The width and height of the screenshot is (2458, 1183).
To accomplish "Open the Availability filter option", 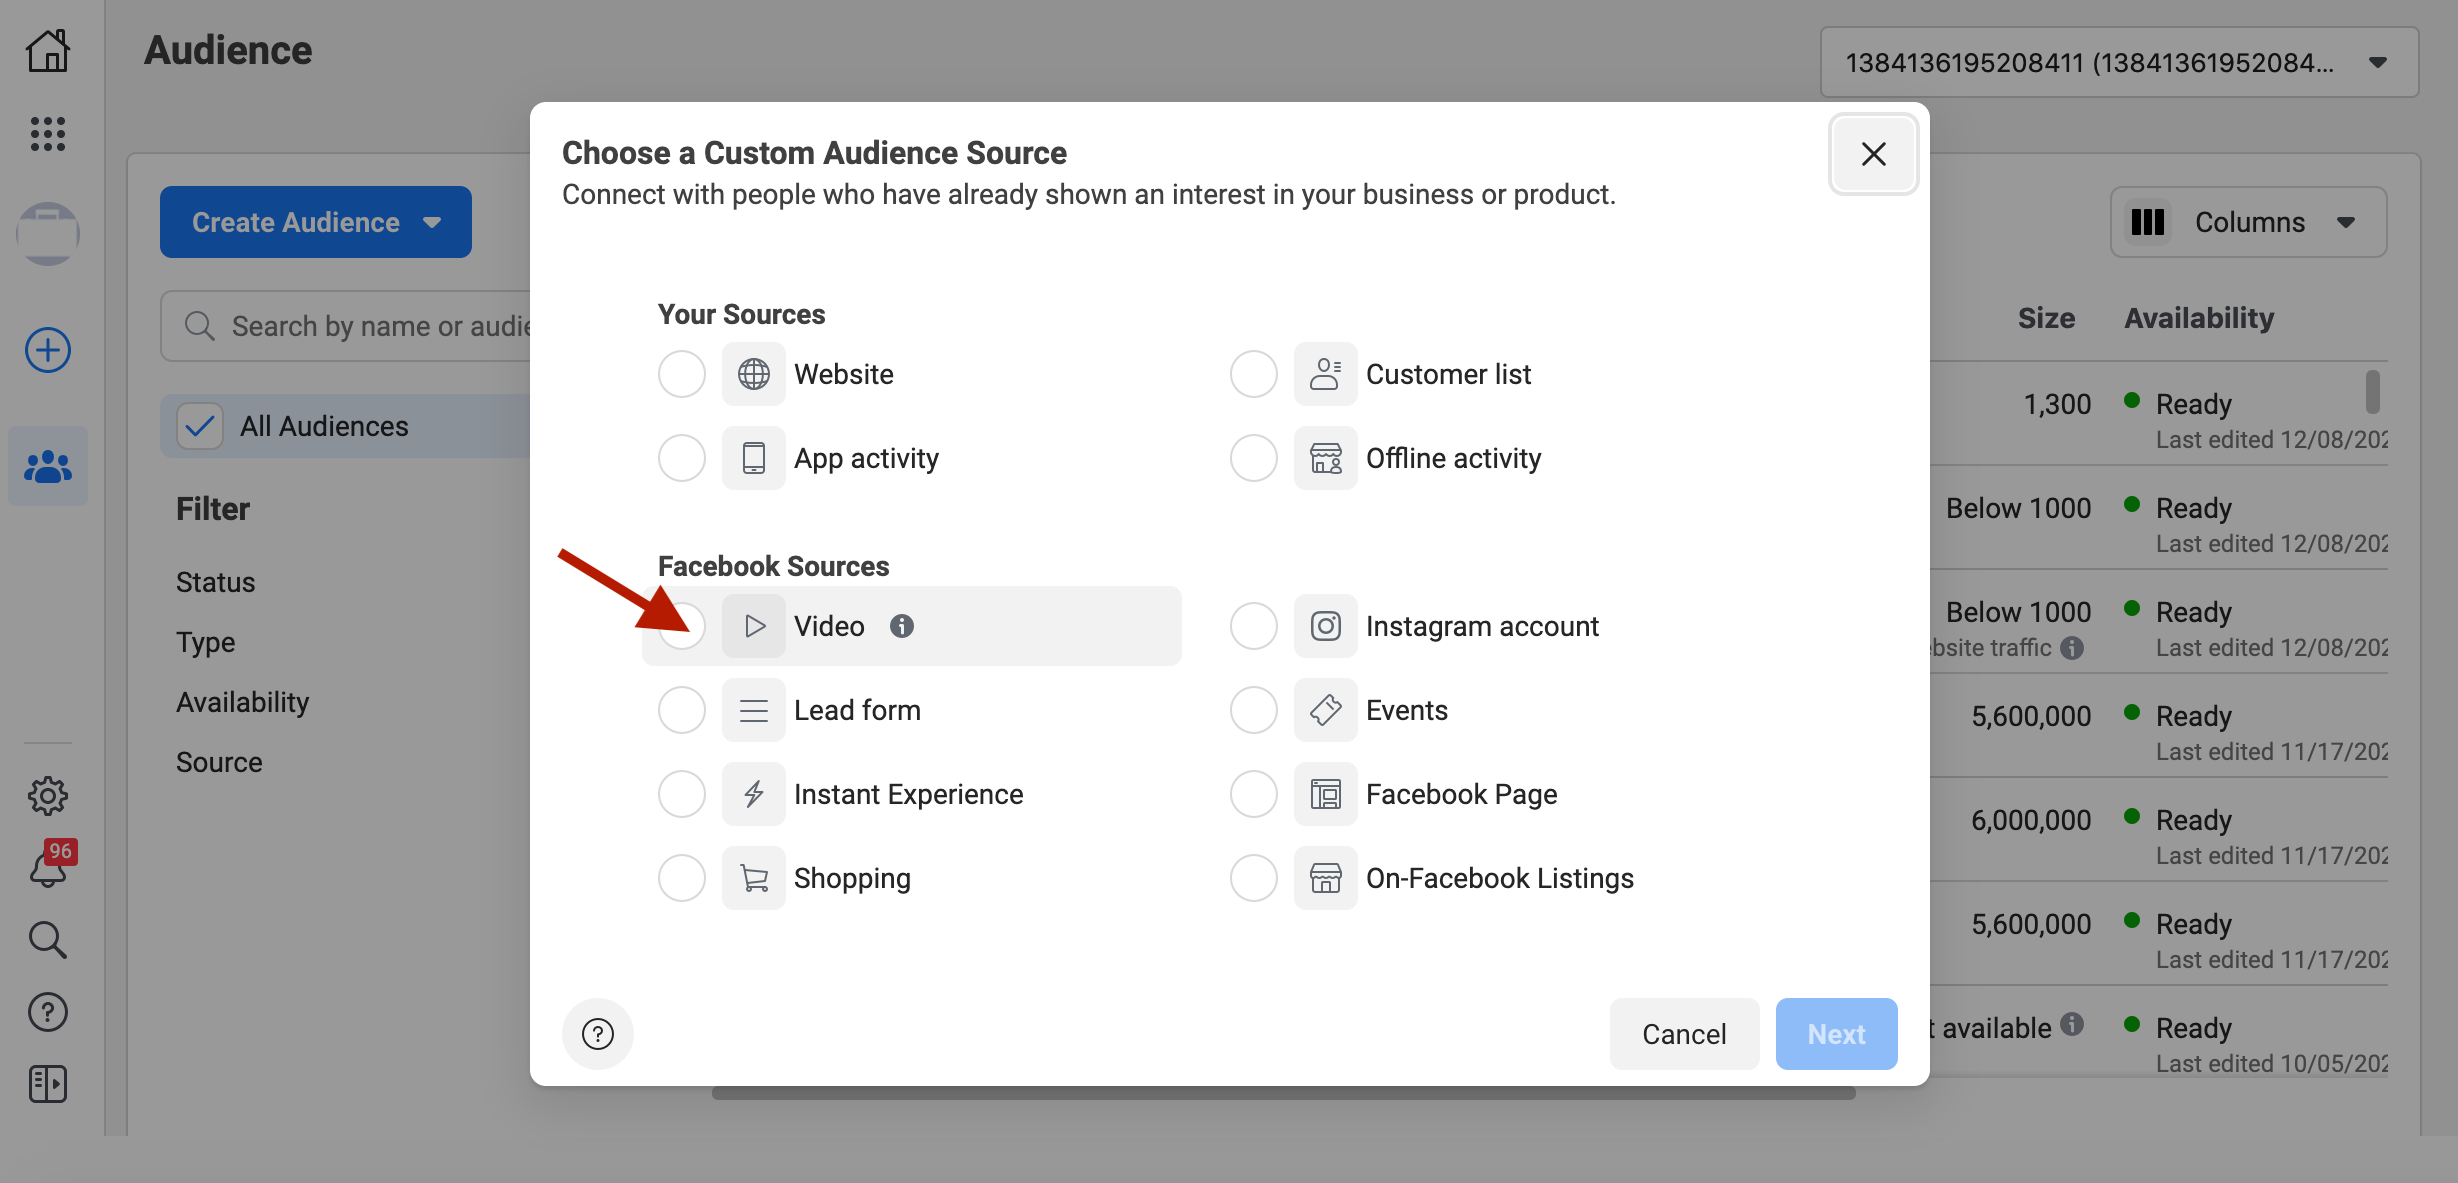I will pyautogui.click(x=243, y=702).
